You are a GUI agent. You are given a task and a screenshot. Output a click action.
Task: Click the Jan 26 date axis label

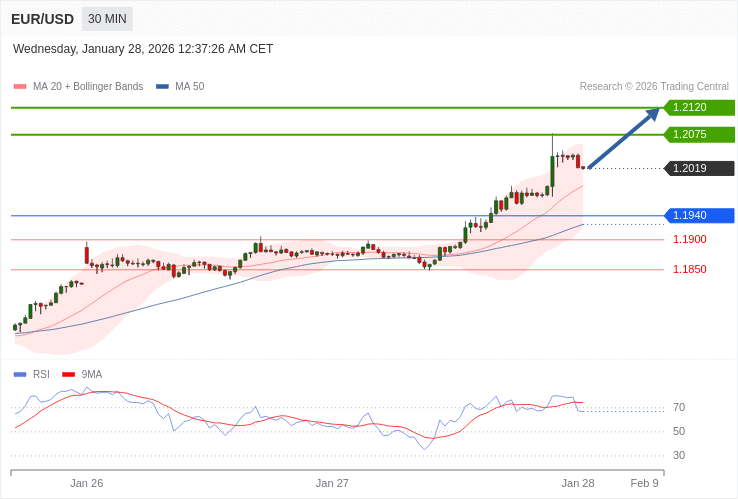point(86,483)
